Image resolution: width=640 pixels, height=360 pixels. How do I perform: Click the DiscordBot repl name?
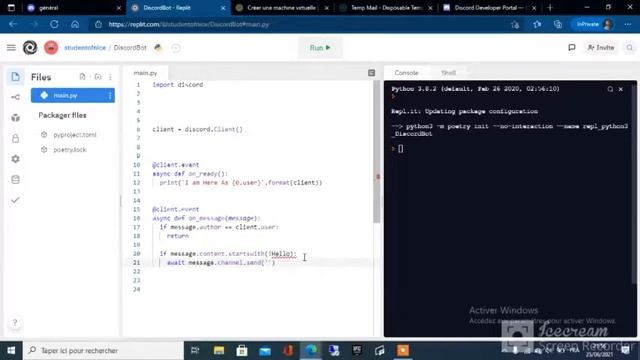pos(130,48)
